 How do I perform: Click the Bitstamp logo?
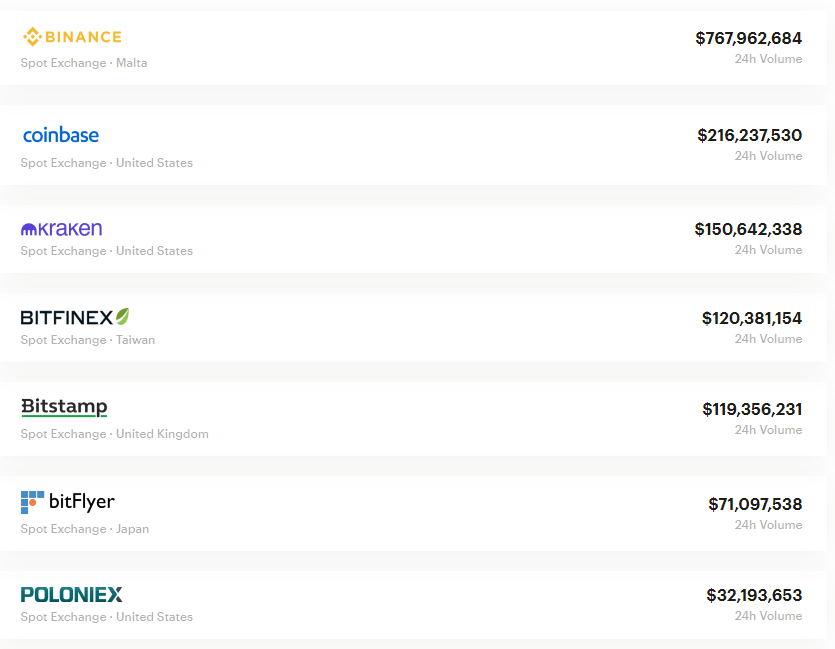64,407
